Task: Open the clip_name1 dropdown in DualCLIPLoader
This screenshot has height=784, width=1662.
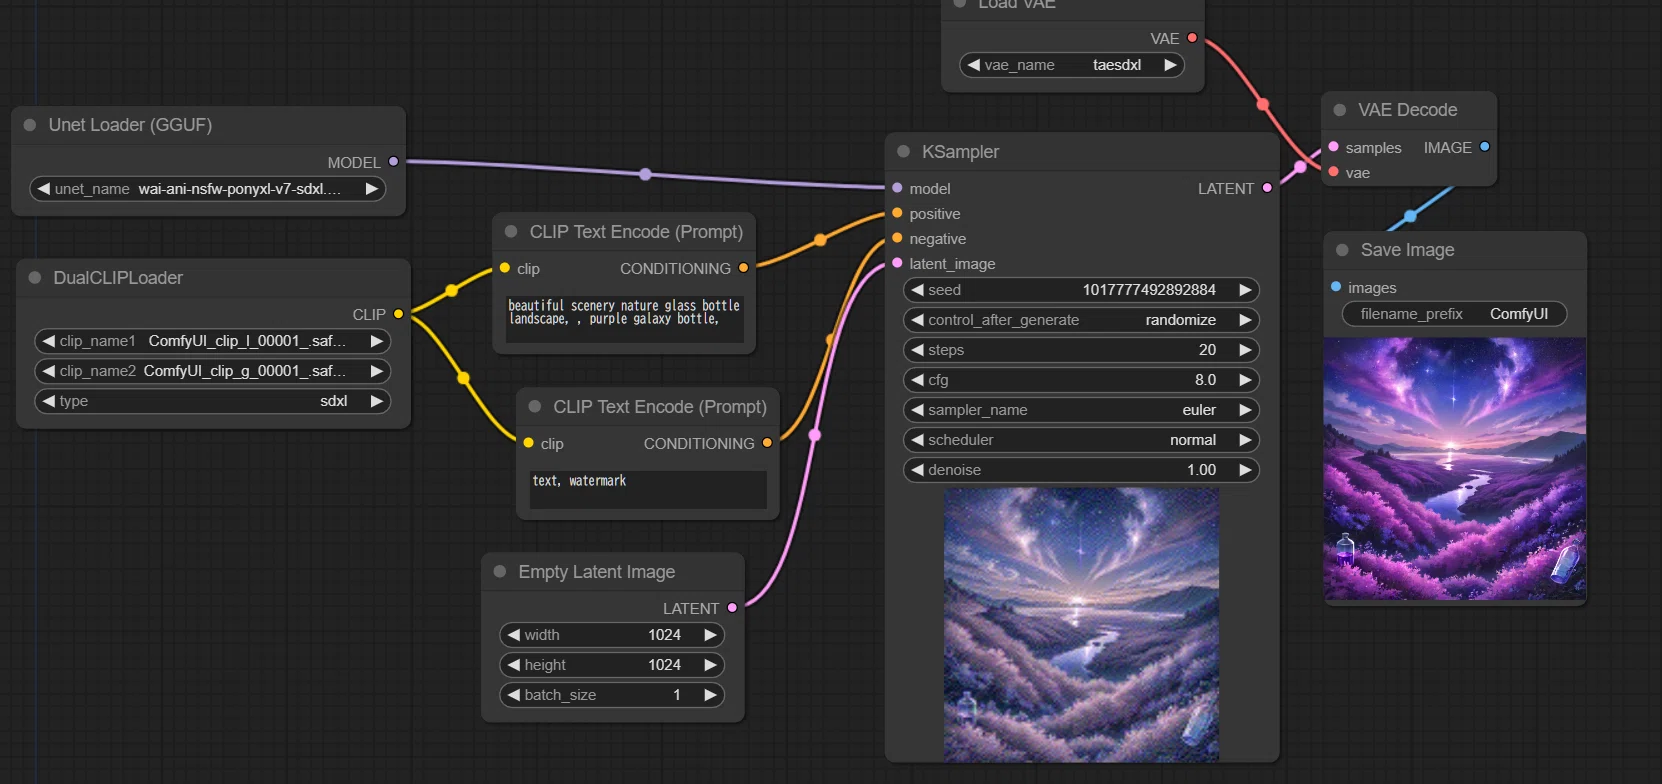Action: point(212,341)
